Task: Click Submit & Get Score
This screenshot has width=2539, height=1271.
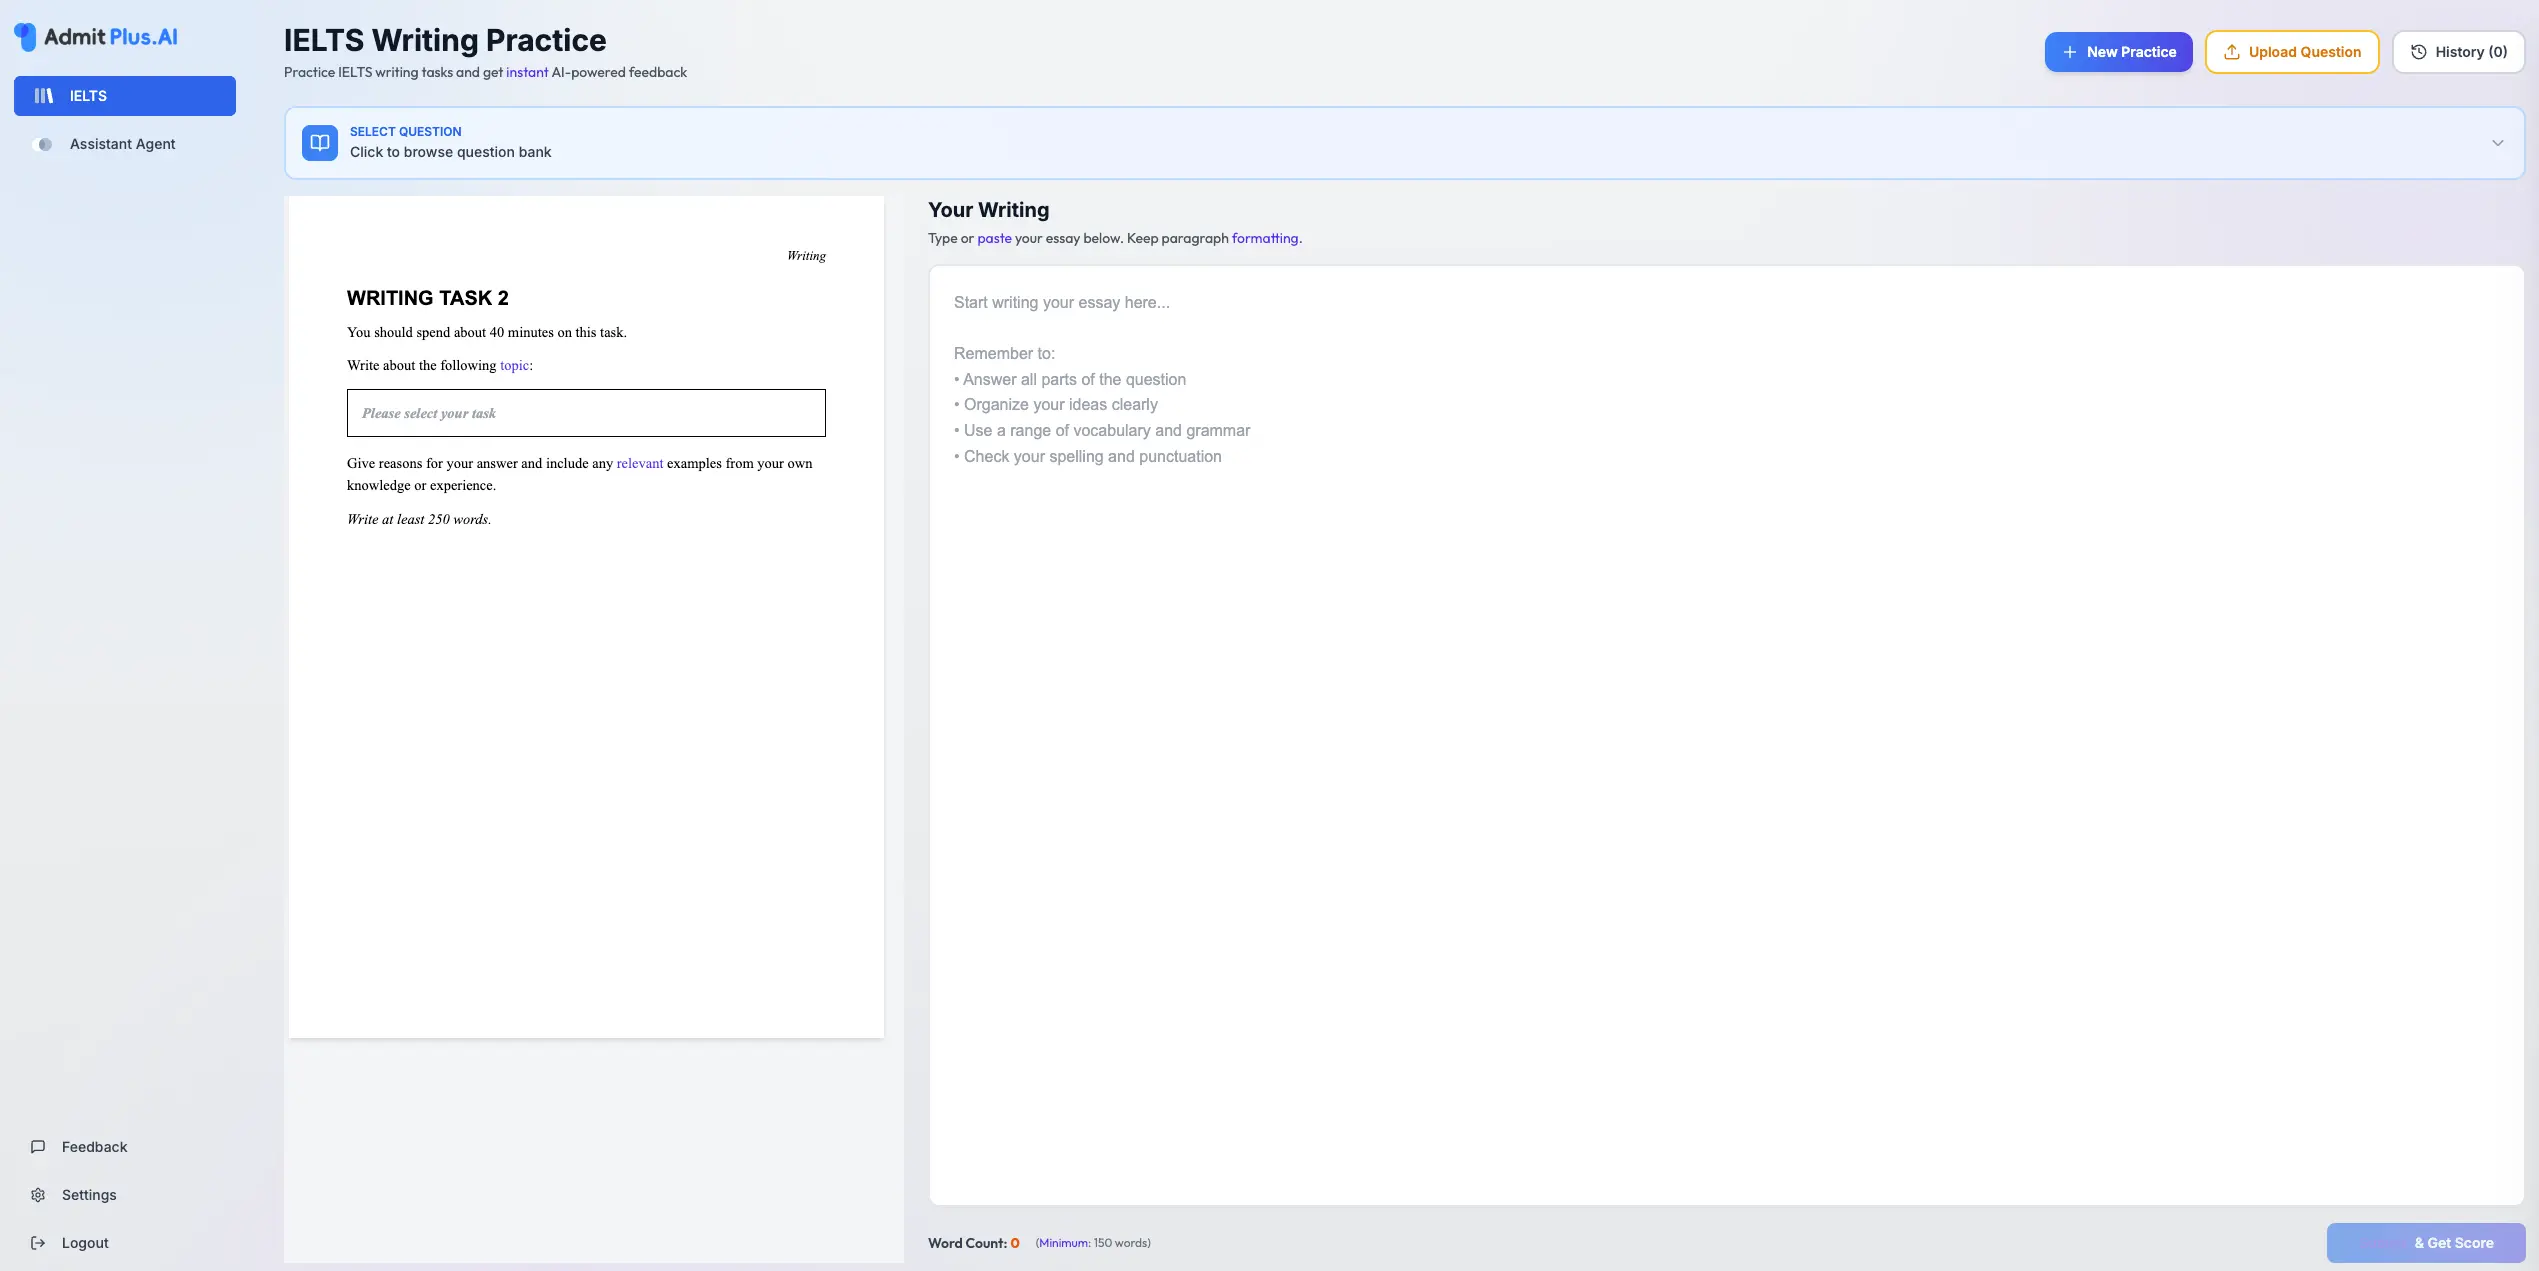Action: point(2427,1242)
